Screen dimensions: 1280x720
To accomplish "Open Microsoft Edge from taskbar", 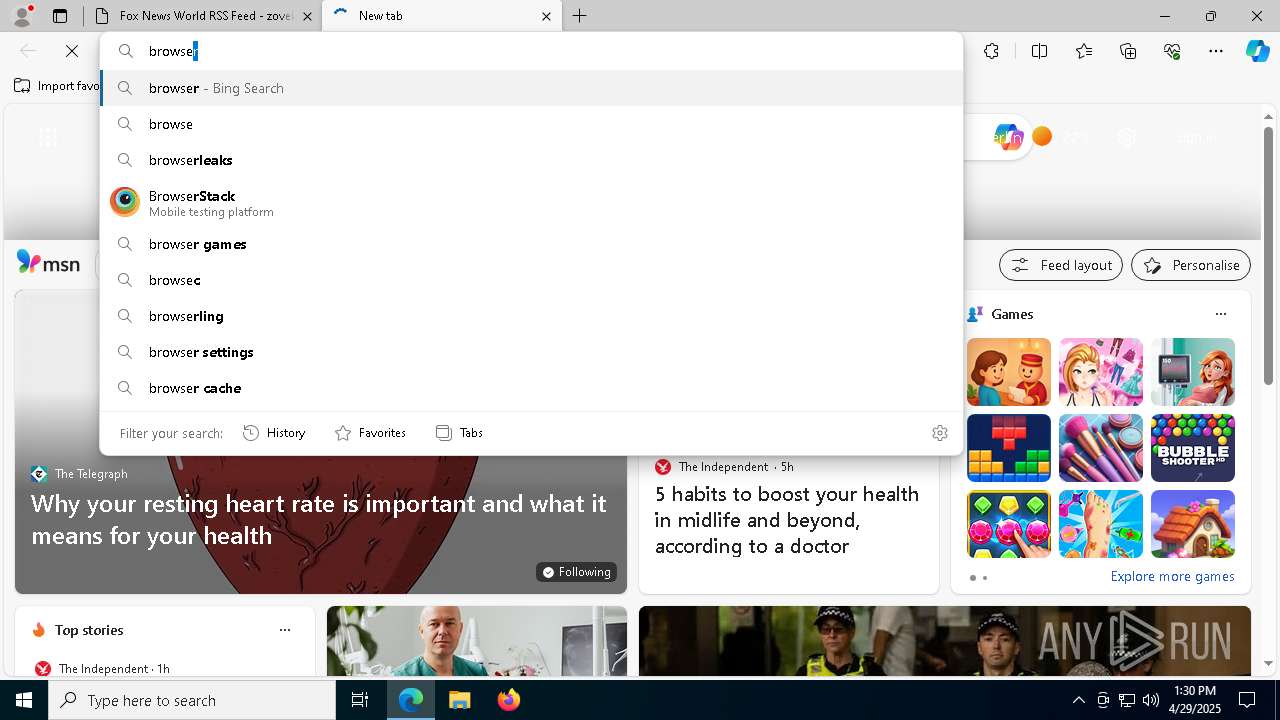I will click(411, 700).
